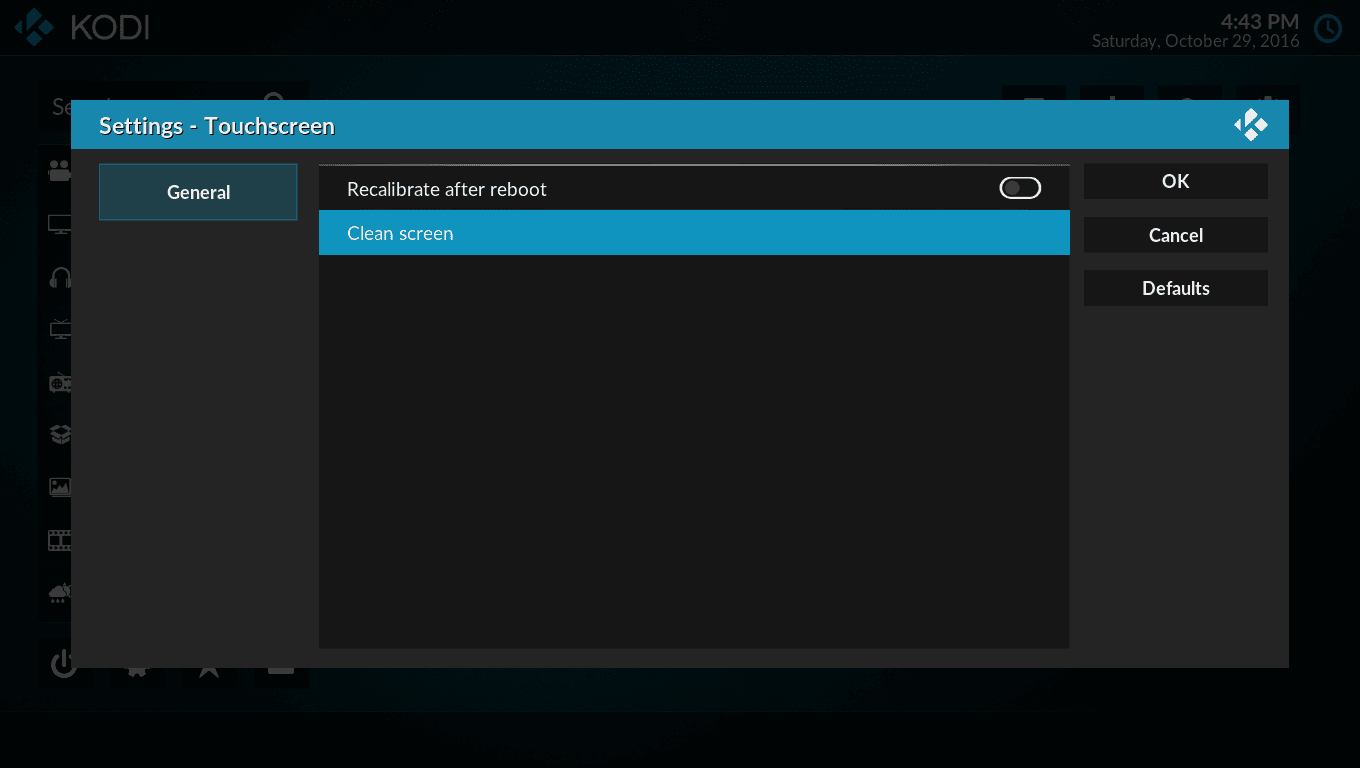1360x768 pixels.
Task: Click the Kodi logo at top left
Action: [x=36, y=27]
